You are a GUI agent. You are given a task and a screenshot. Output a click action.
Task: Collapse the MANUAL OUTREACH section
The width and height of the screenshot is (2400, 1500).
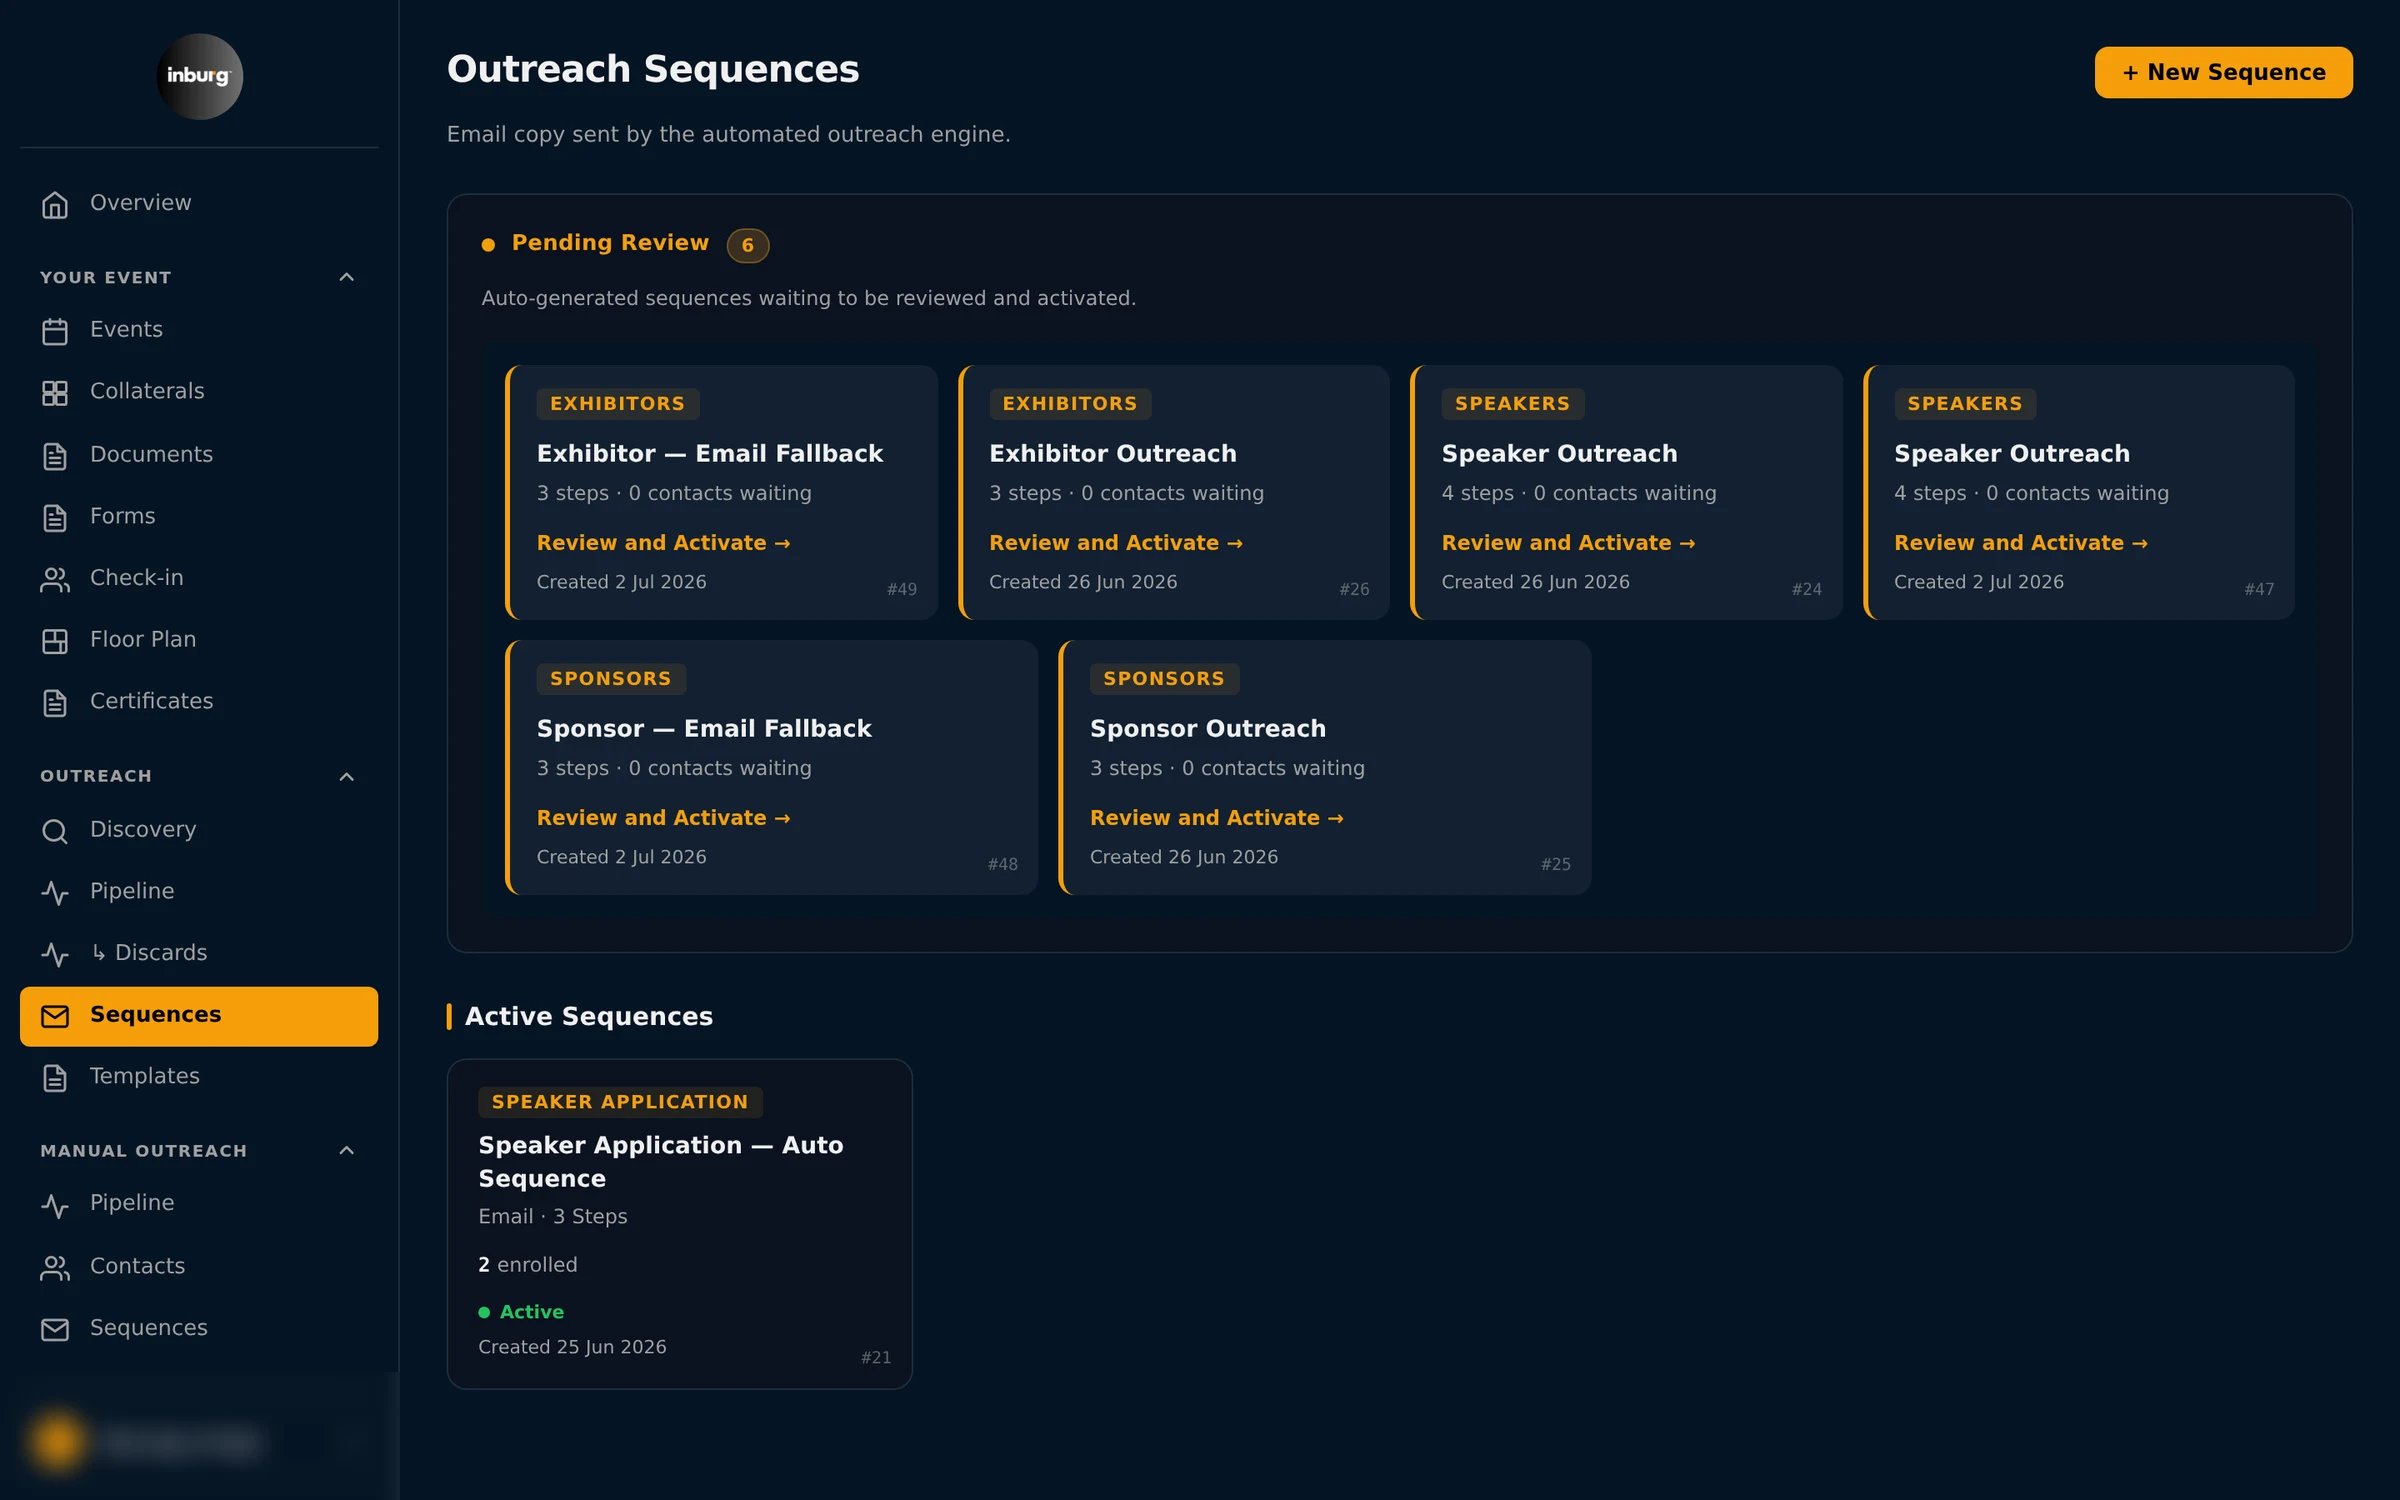pyautogui.click(x=346, y=1150)
